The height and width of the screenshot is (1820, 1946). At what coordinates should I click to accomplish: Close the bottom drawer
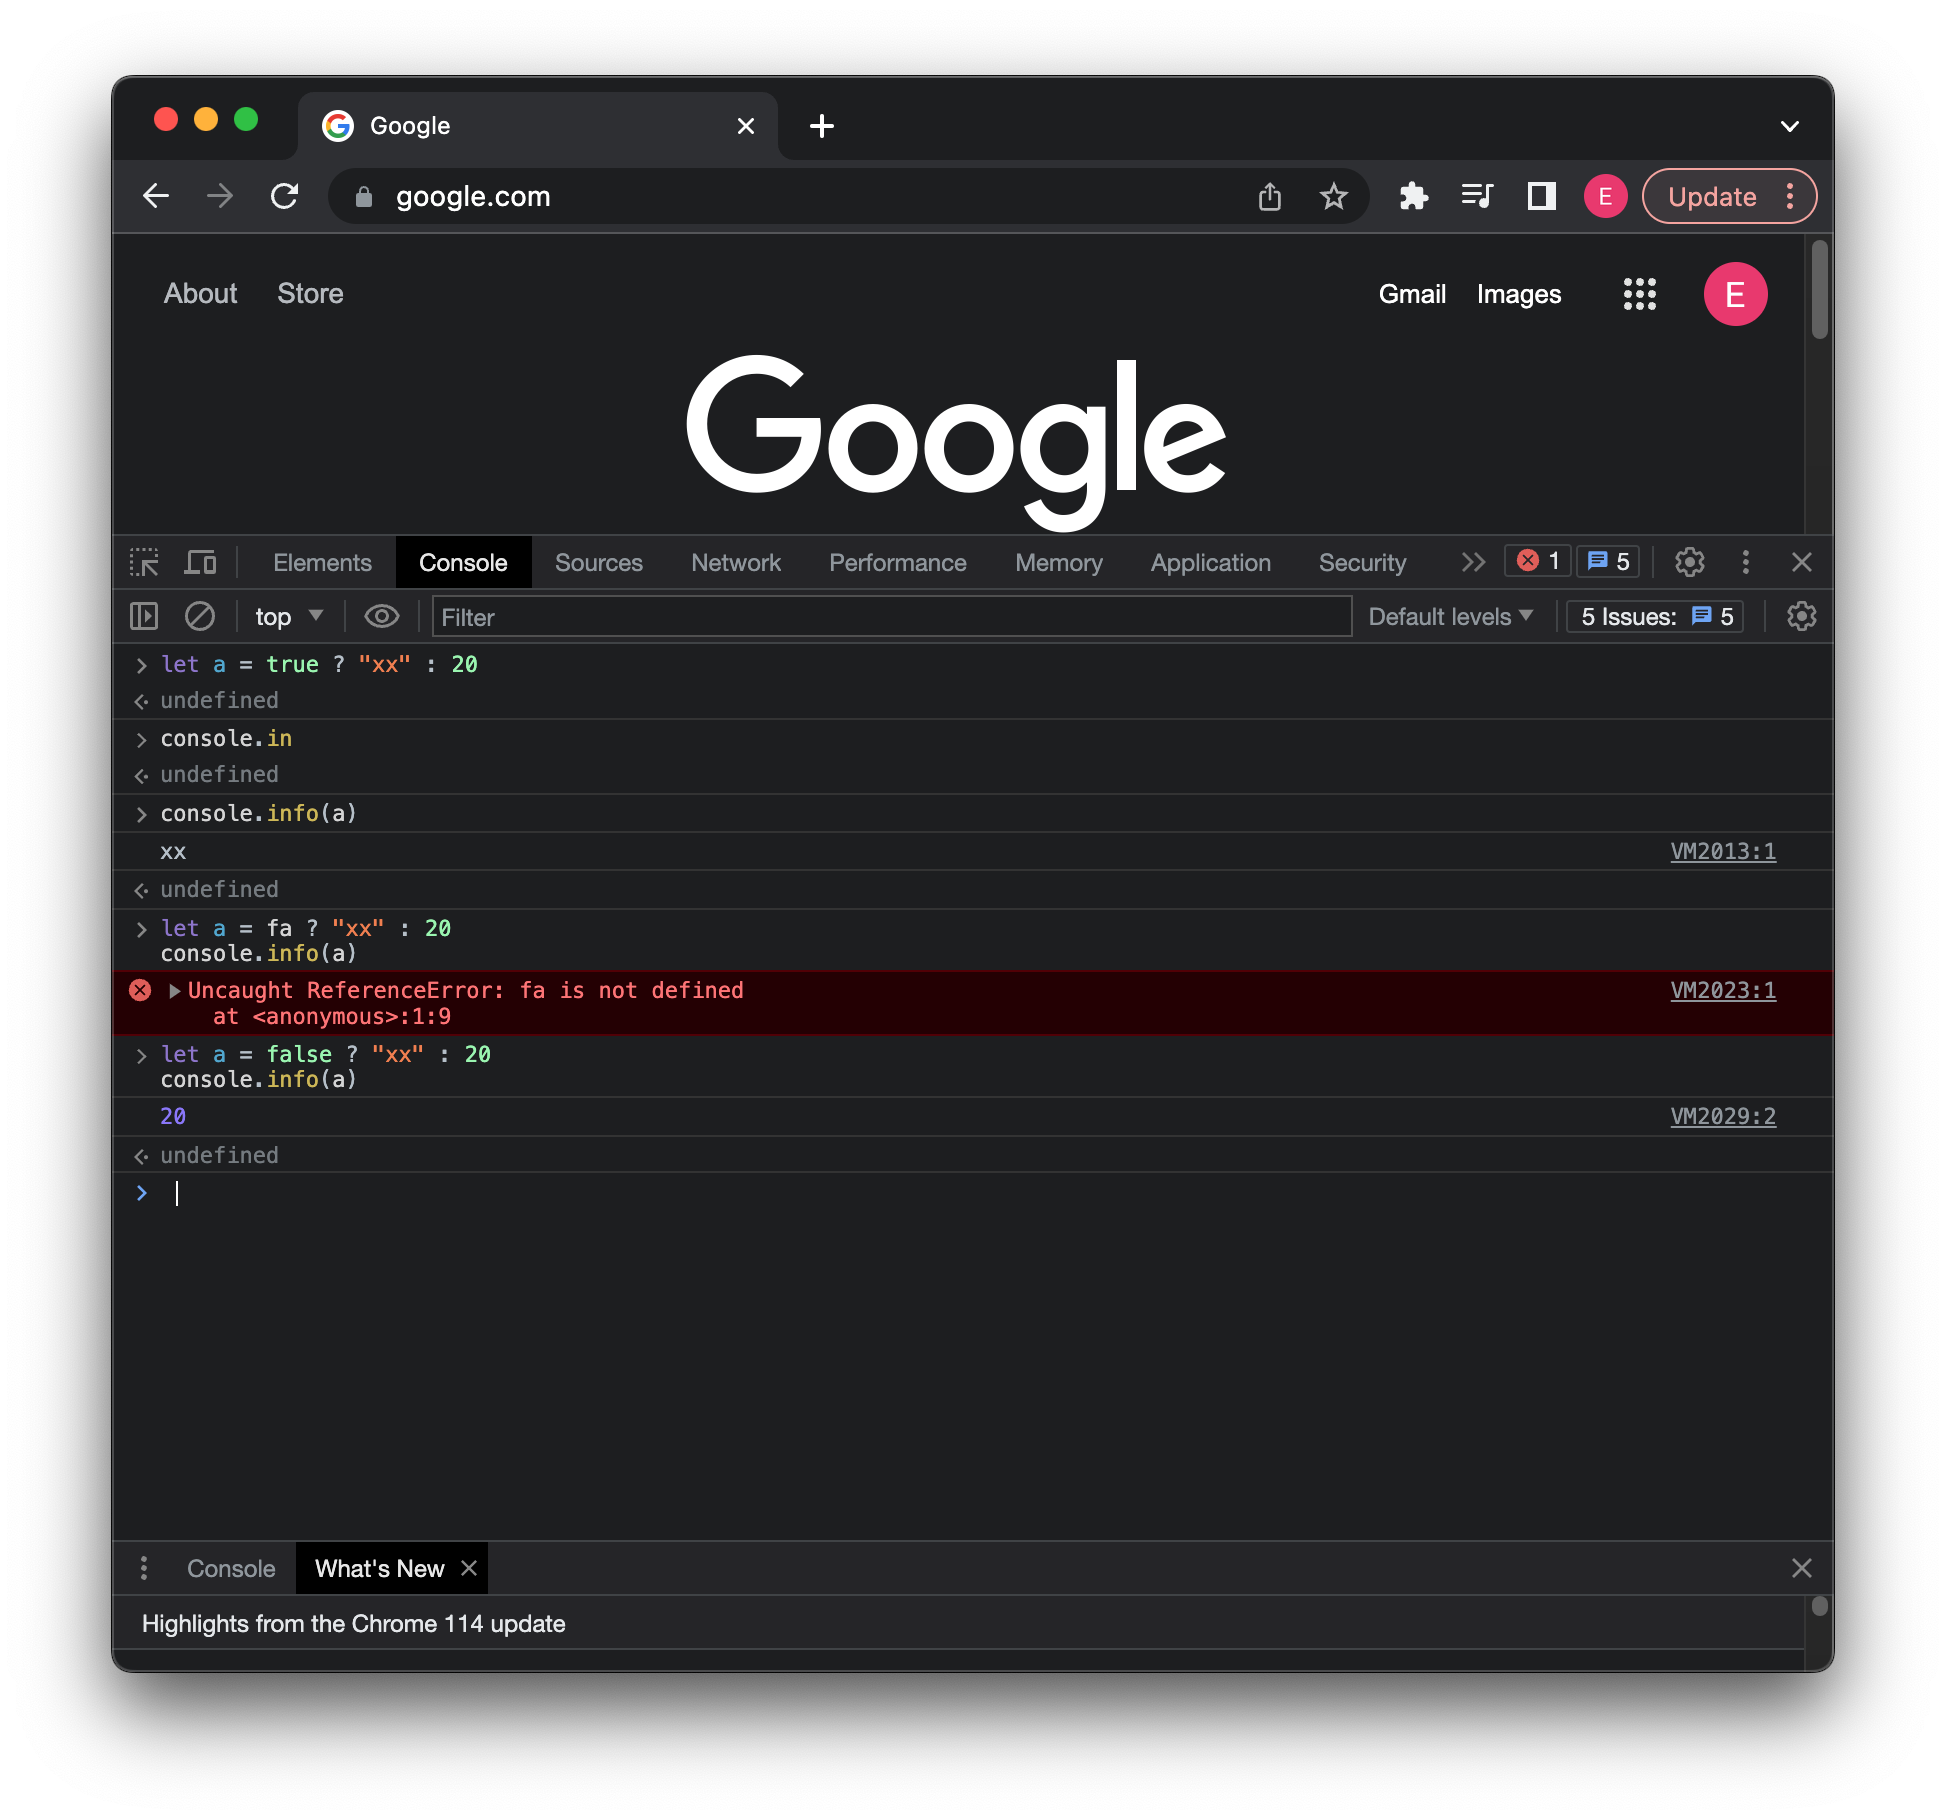click(x=1802, y=1568)
